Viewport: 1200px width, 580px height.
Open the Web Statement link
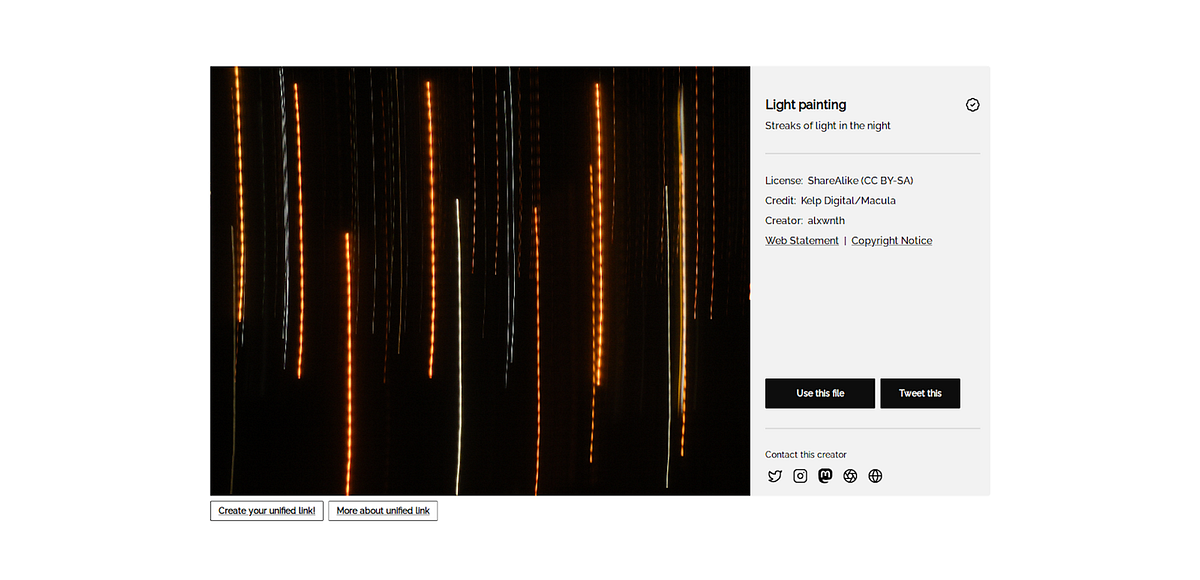pos(801,240)
